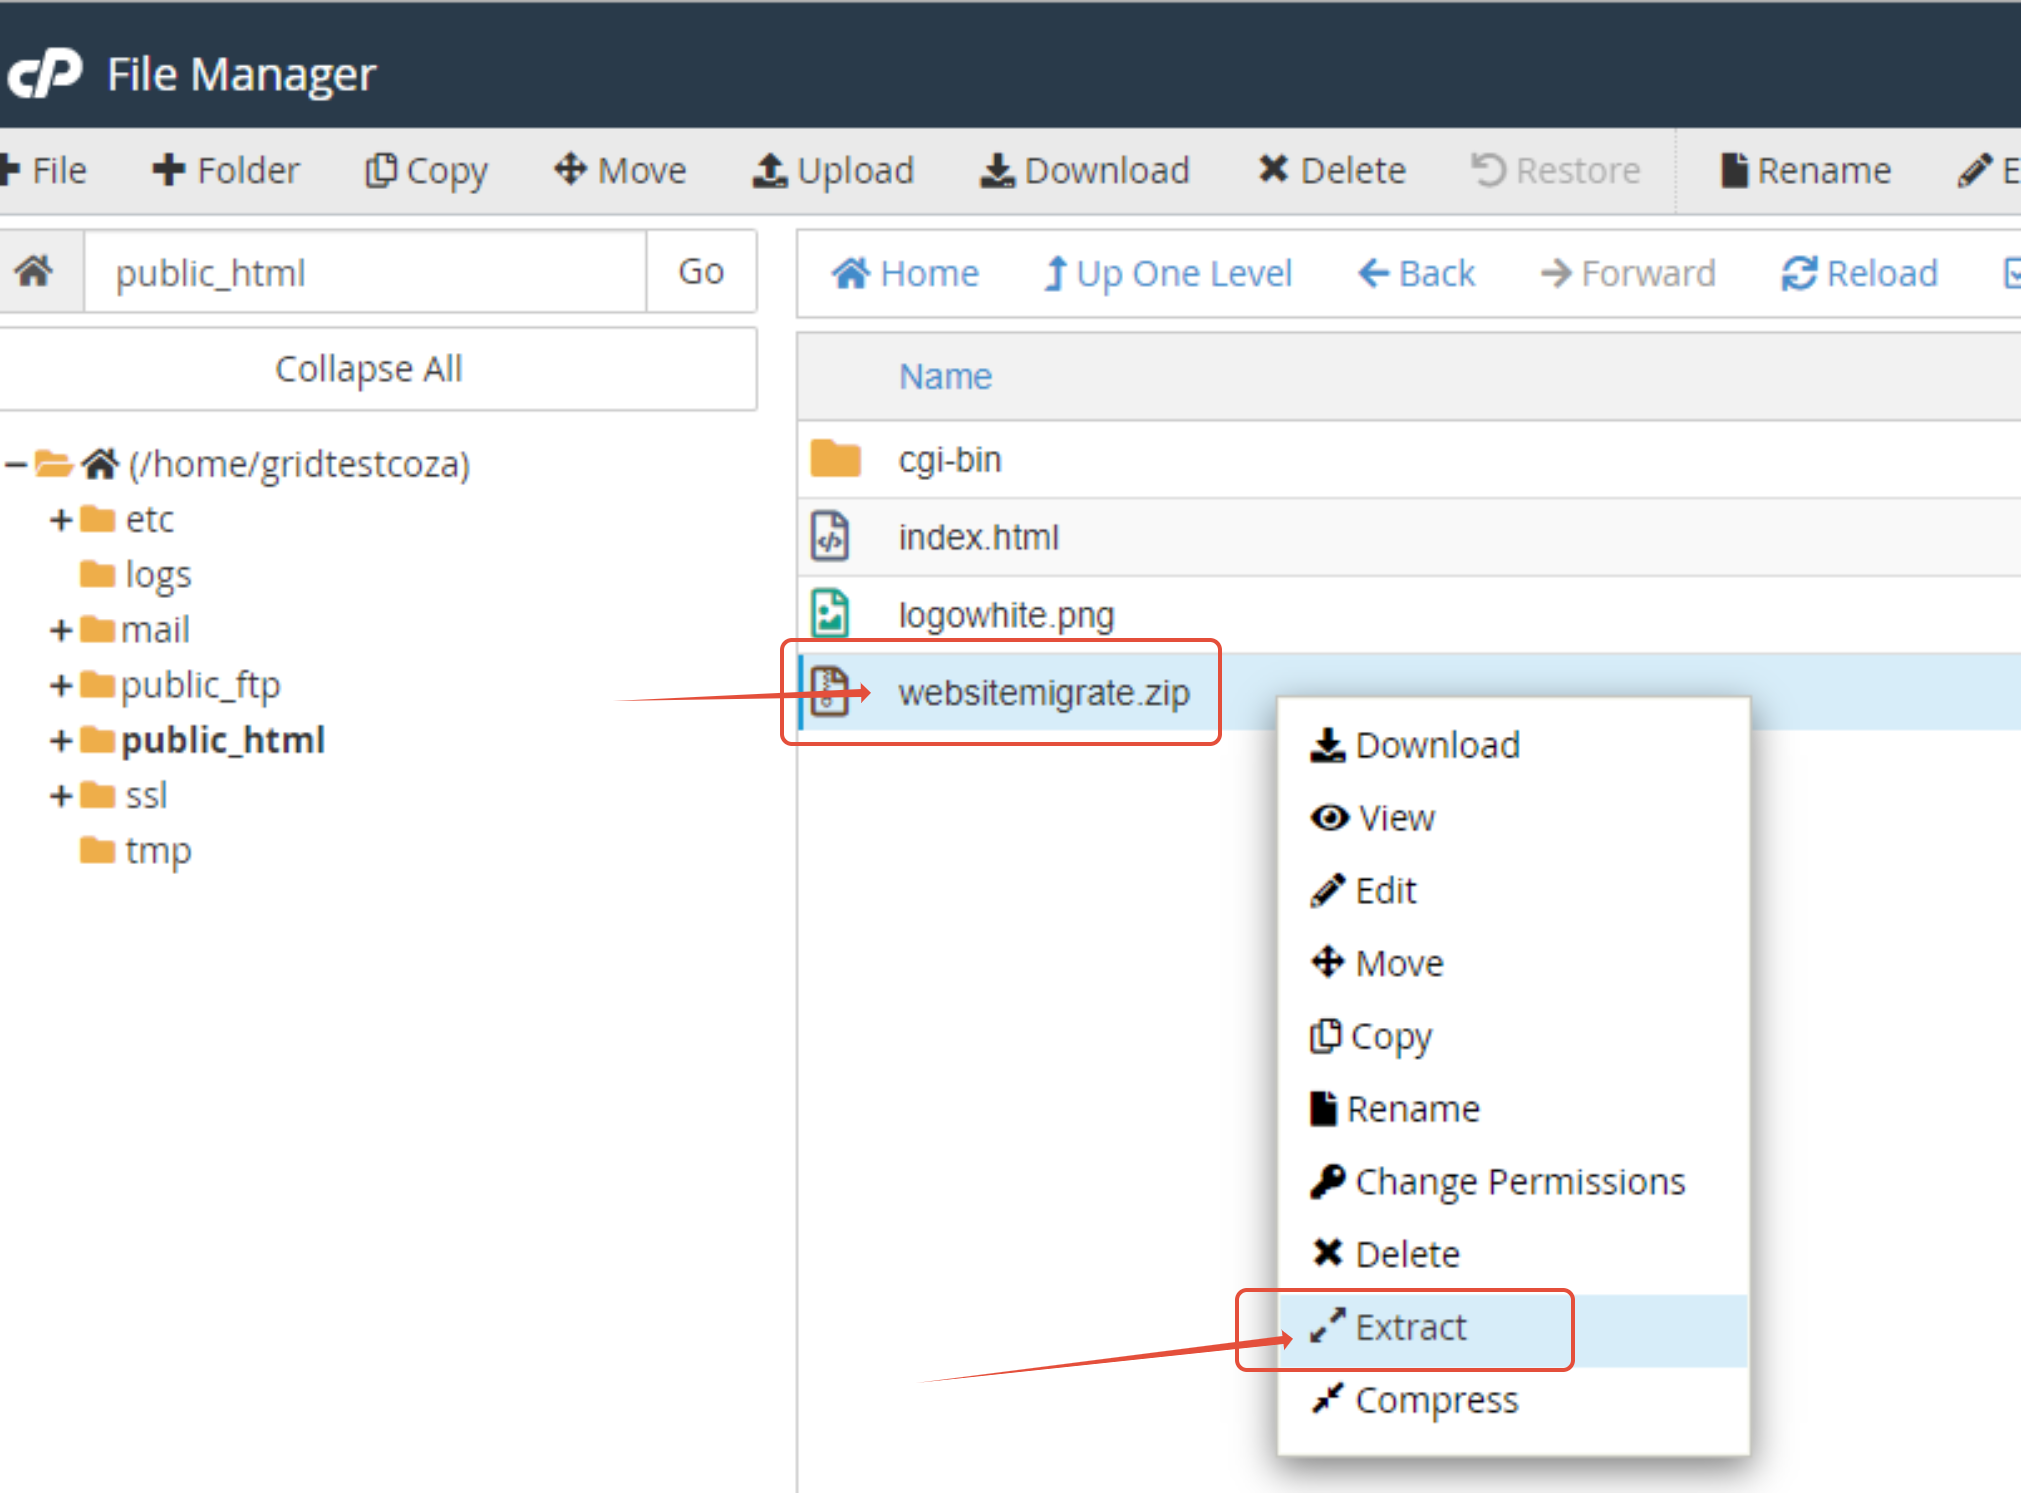Click the Up One Level link
The image size is (2021, 1493).
(x=1168, y=273)
